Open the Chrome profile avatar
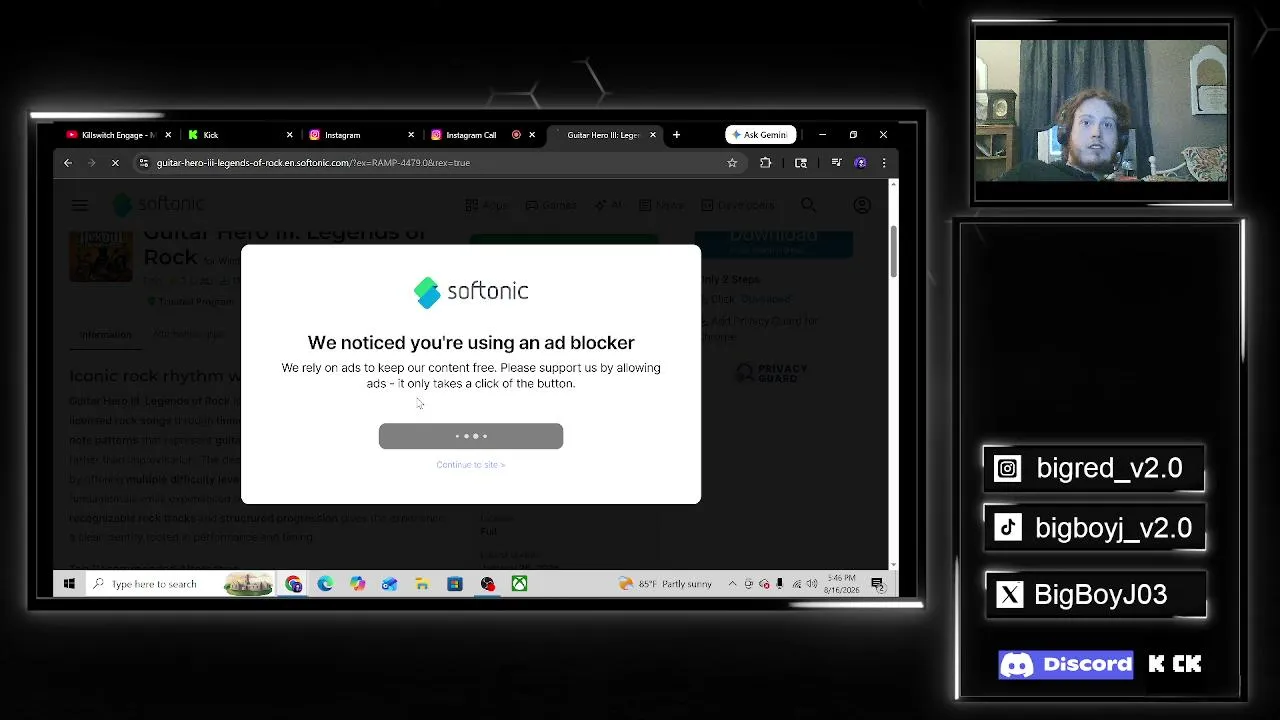The width and height of the screenshot is (1280, 720). (x=860, y=163)
